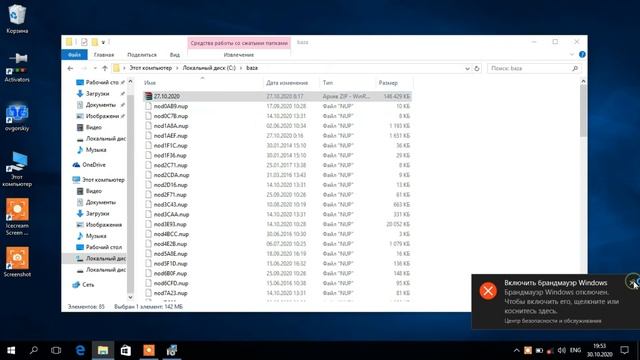Click Средства работы со сжатыми папками tab header
This screenshot has width=640, height=360.
[x=239, y=42]
